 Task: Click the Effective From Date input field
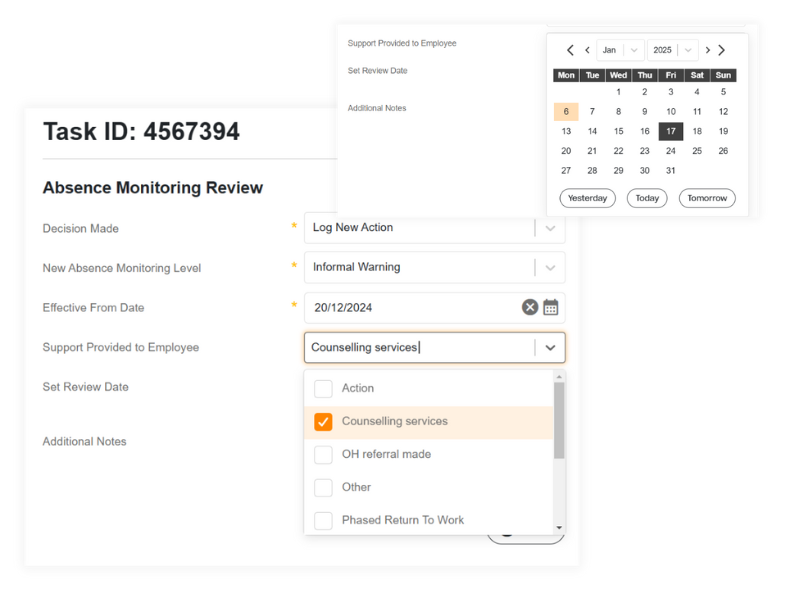point(435,308)
